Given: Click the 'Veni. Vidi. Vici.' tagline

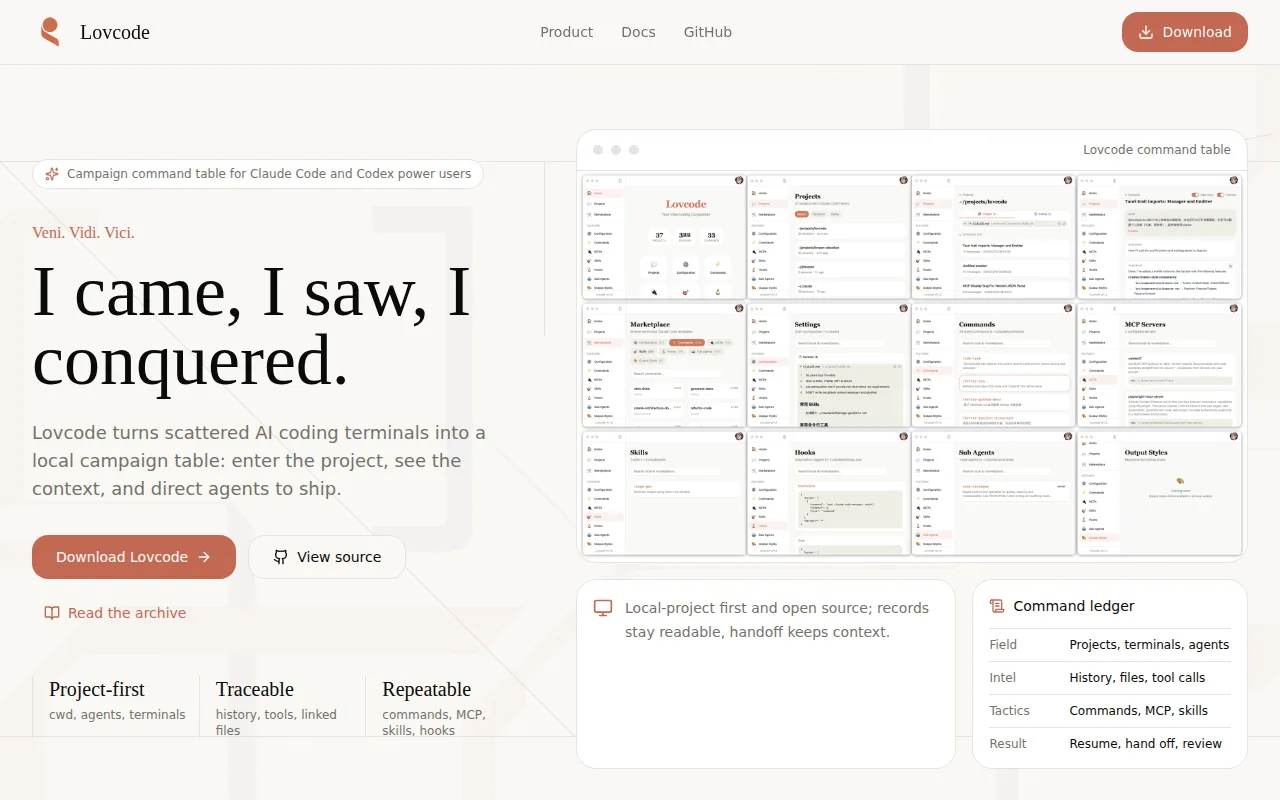Looking at the screenshot, I should click(83, 233).
